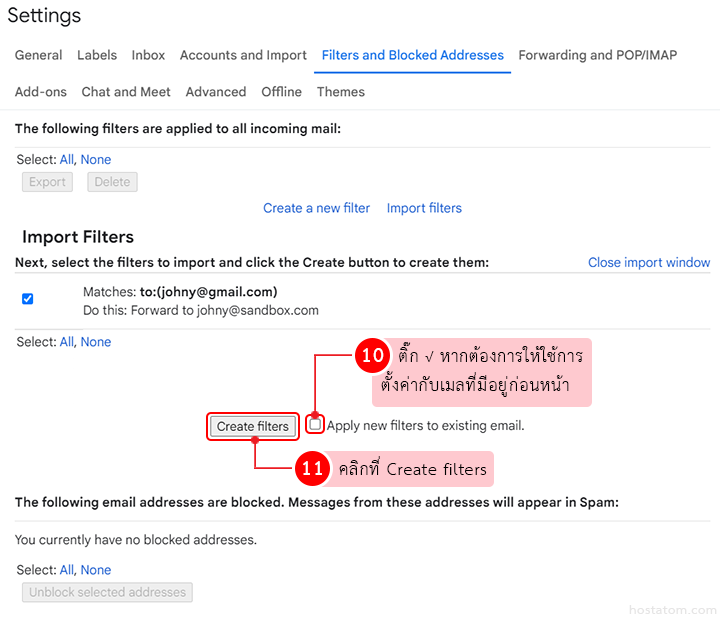Switch to the Add-ons tab
The height and width of the screenshot is (617, 720).
point(41,92)
